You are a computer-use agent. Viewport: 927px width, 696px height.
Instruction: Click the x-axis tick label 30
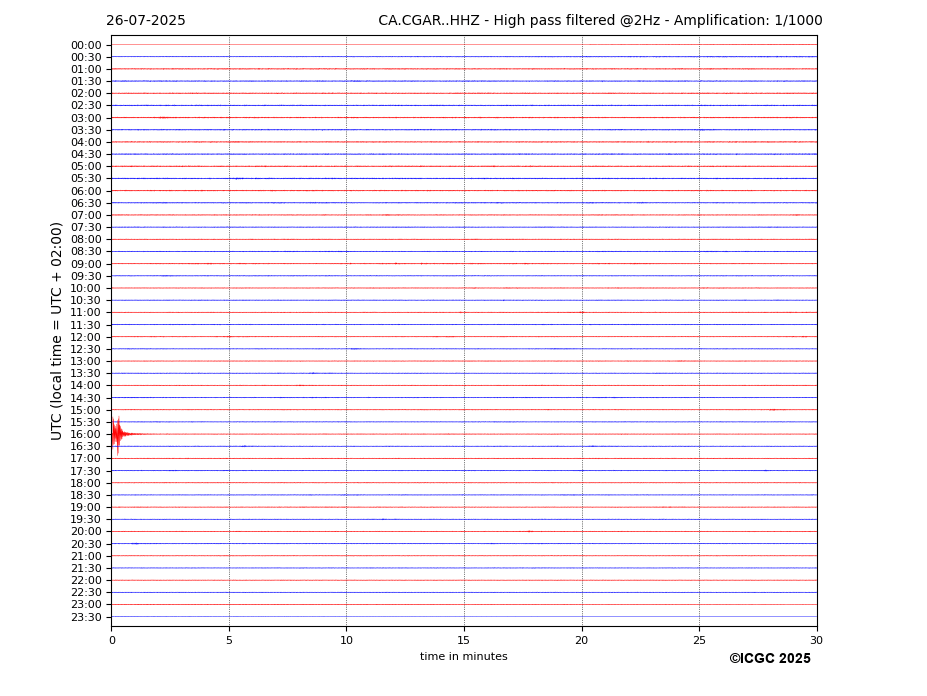816,640
